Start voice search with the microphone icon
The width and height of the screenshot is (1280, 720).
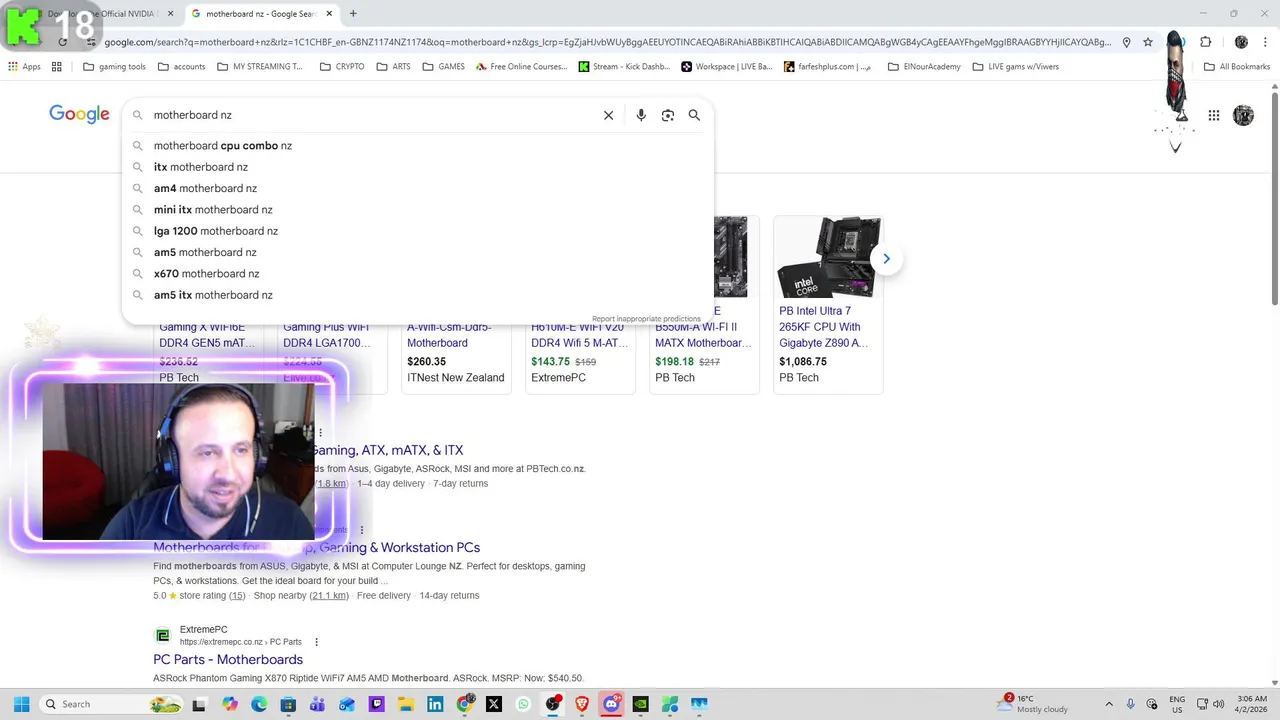[641, 115]
